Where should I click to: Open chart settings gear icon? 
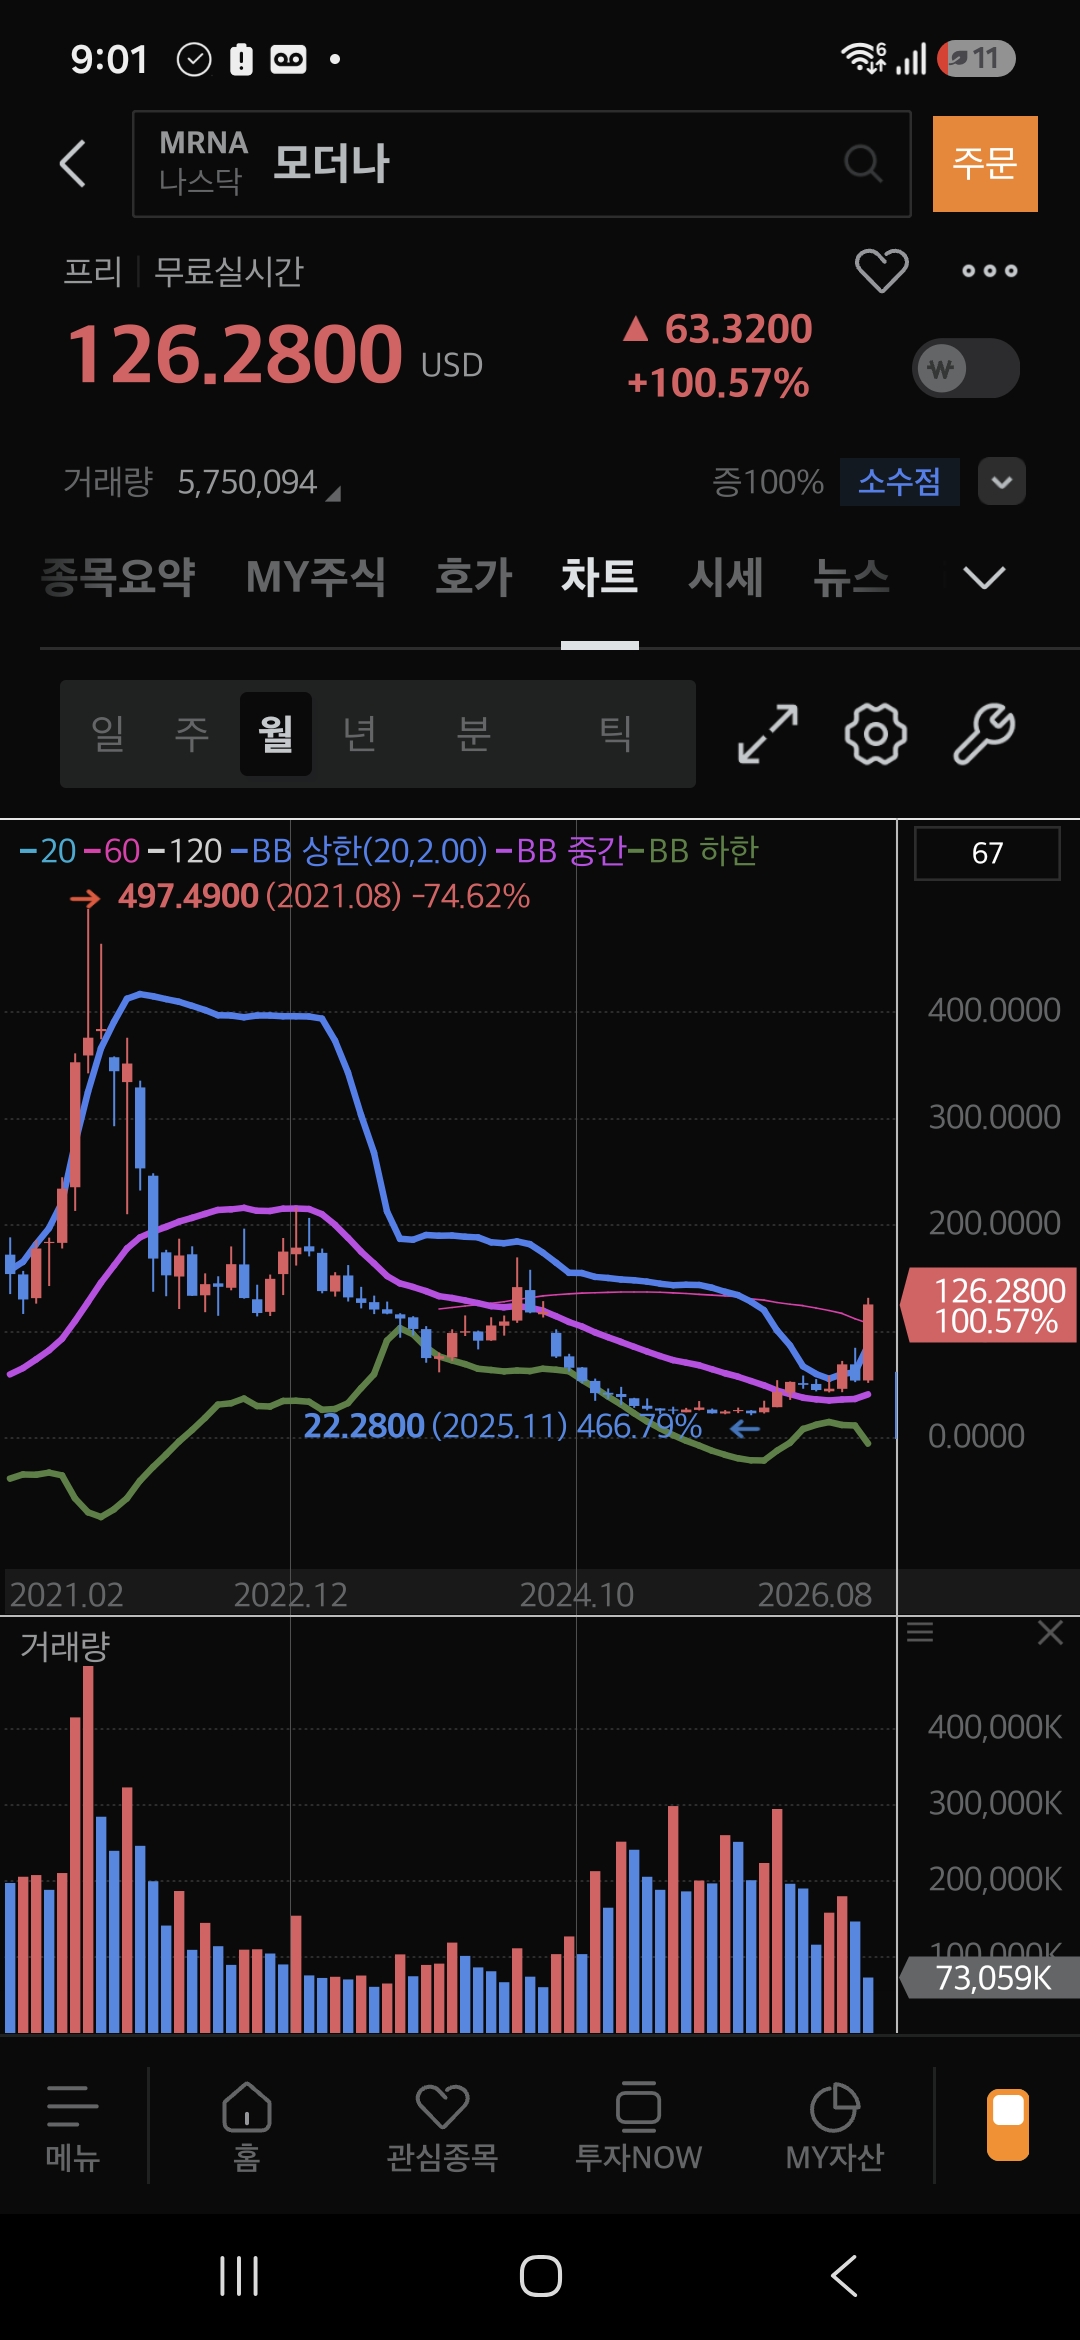876,734
